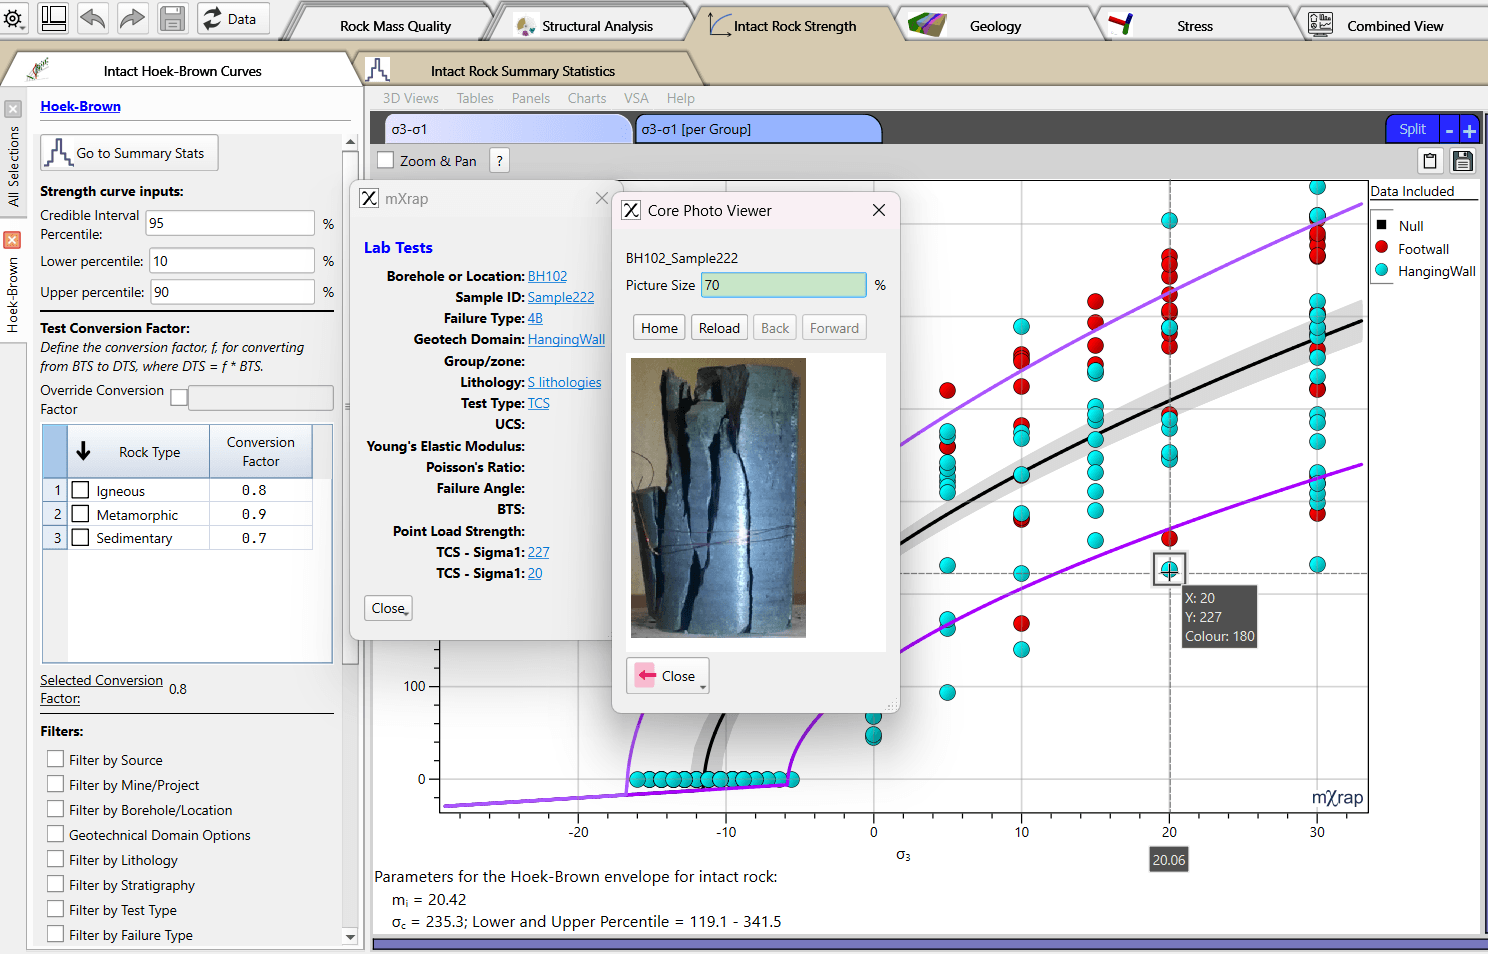This screenshot has width=1488, height=954.
Task: Enable the Zoom & Pan checkbox
Action: (386, 160)
